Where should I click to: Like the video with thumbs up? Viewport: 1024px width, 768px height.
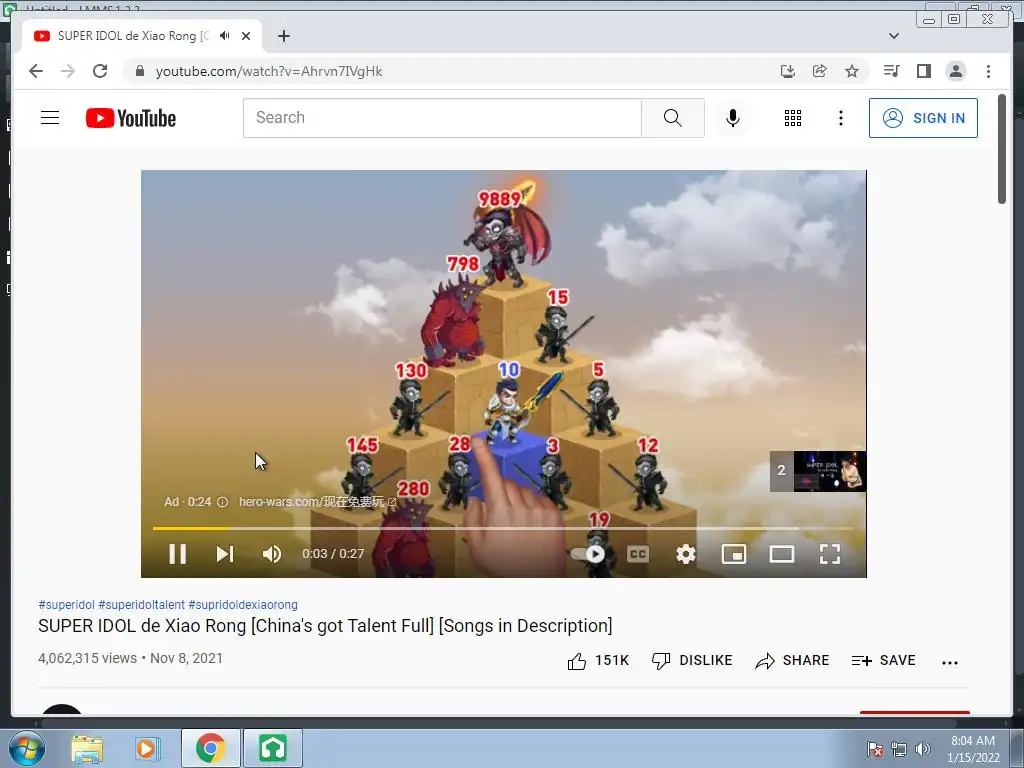click(598, 661)
